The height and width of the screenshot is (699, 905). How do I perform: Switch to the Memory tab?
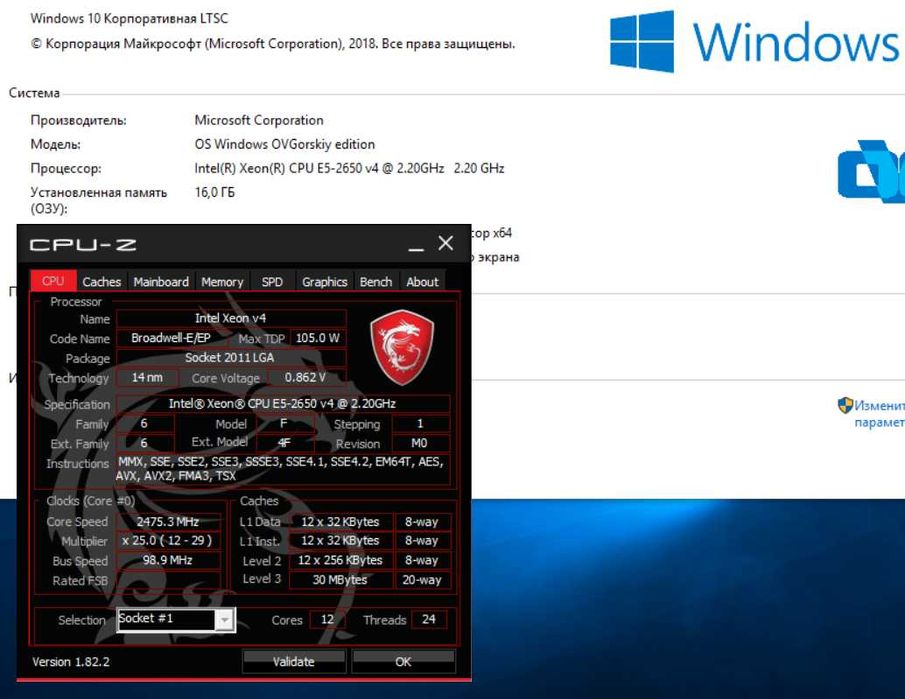222,282
